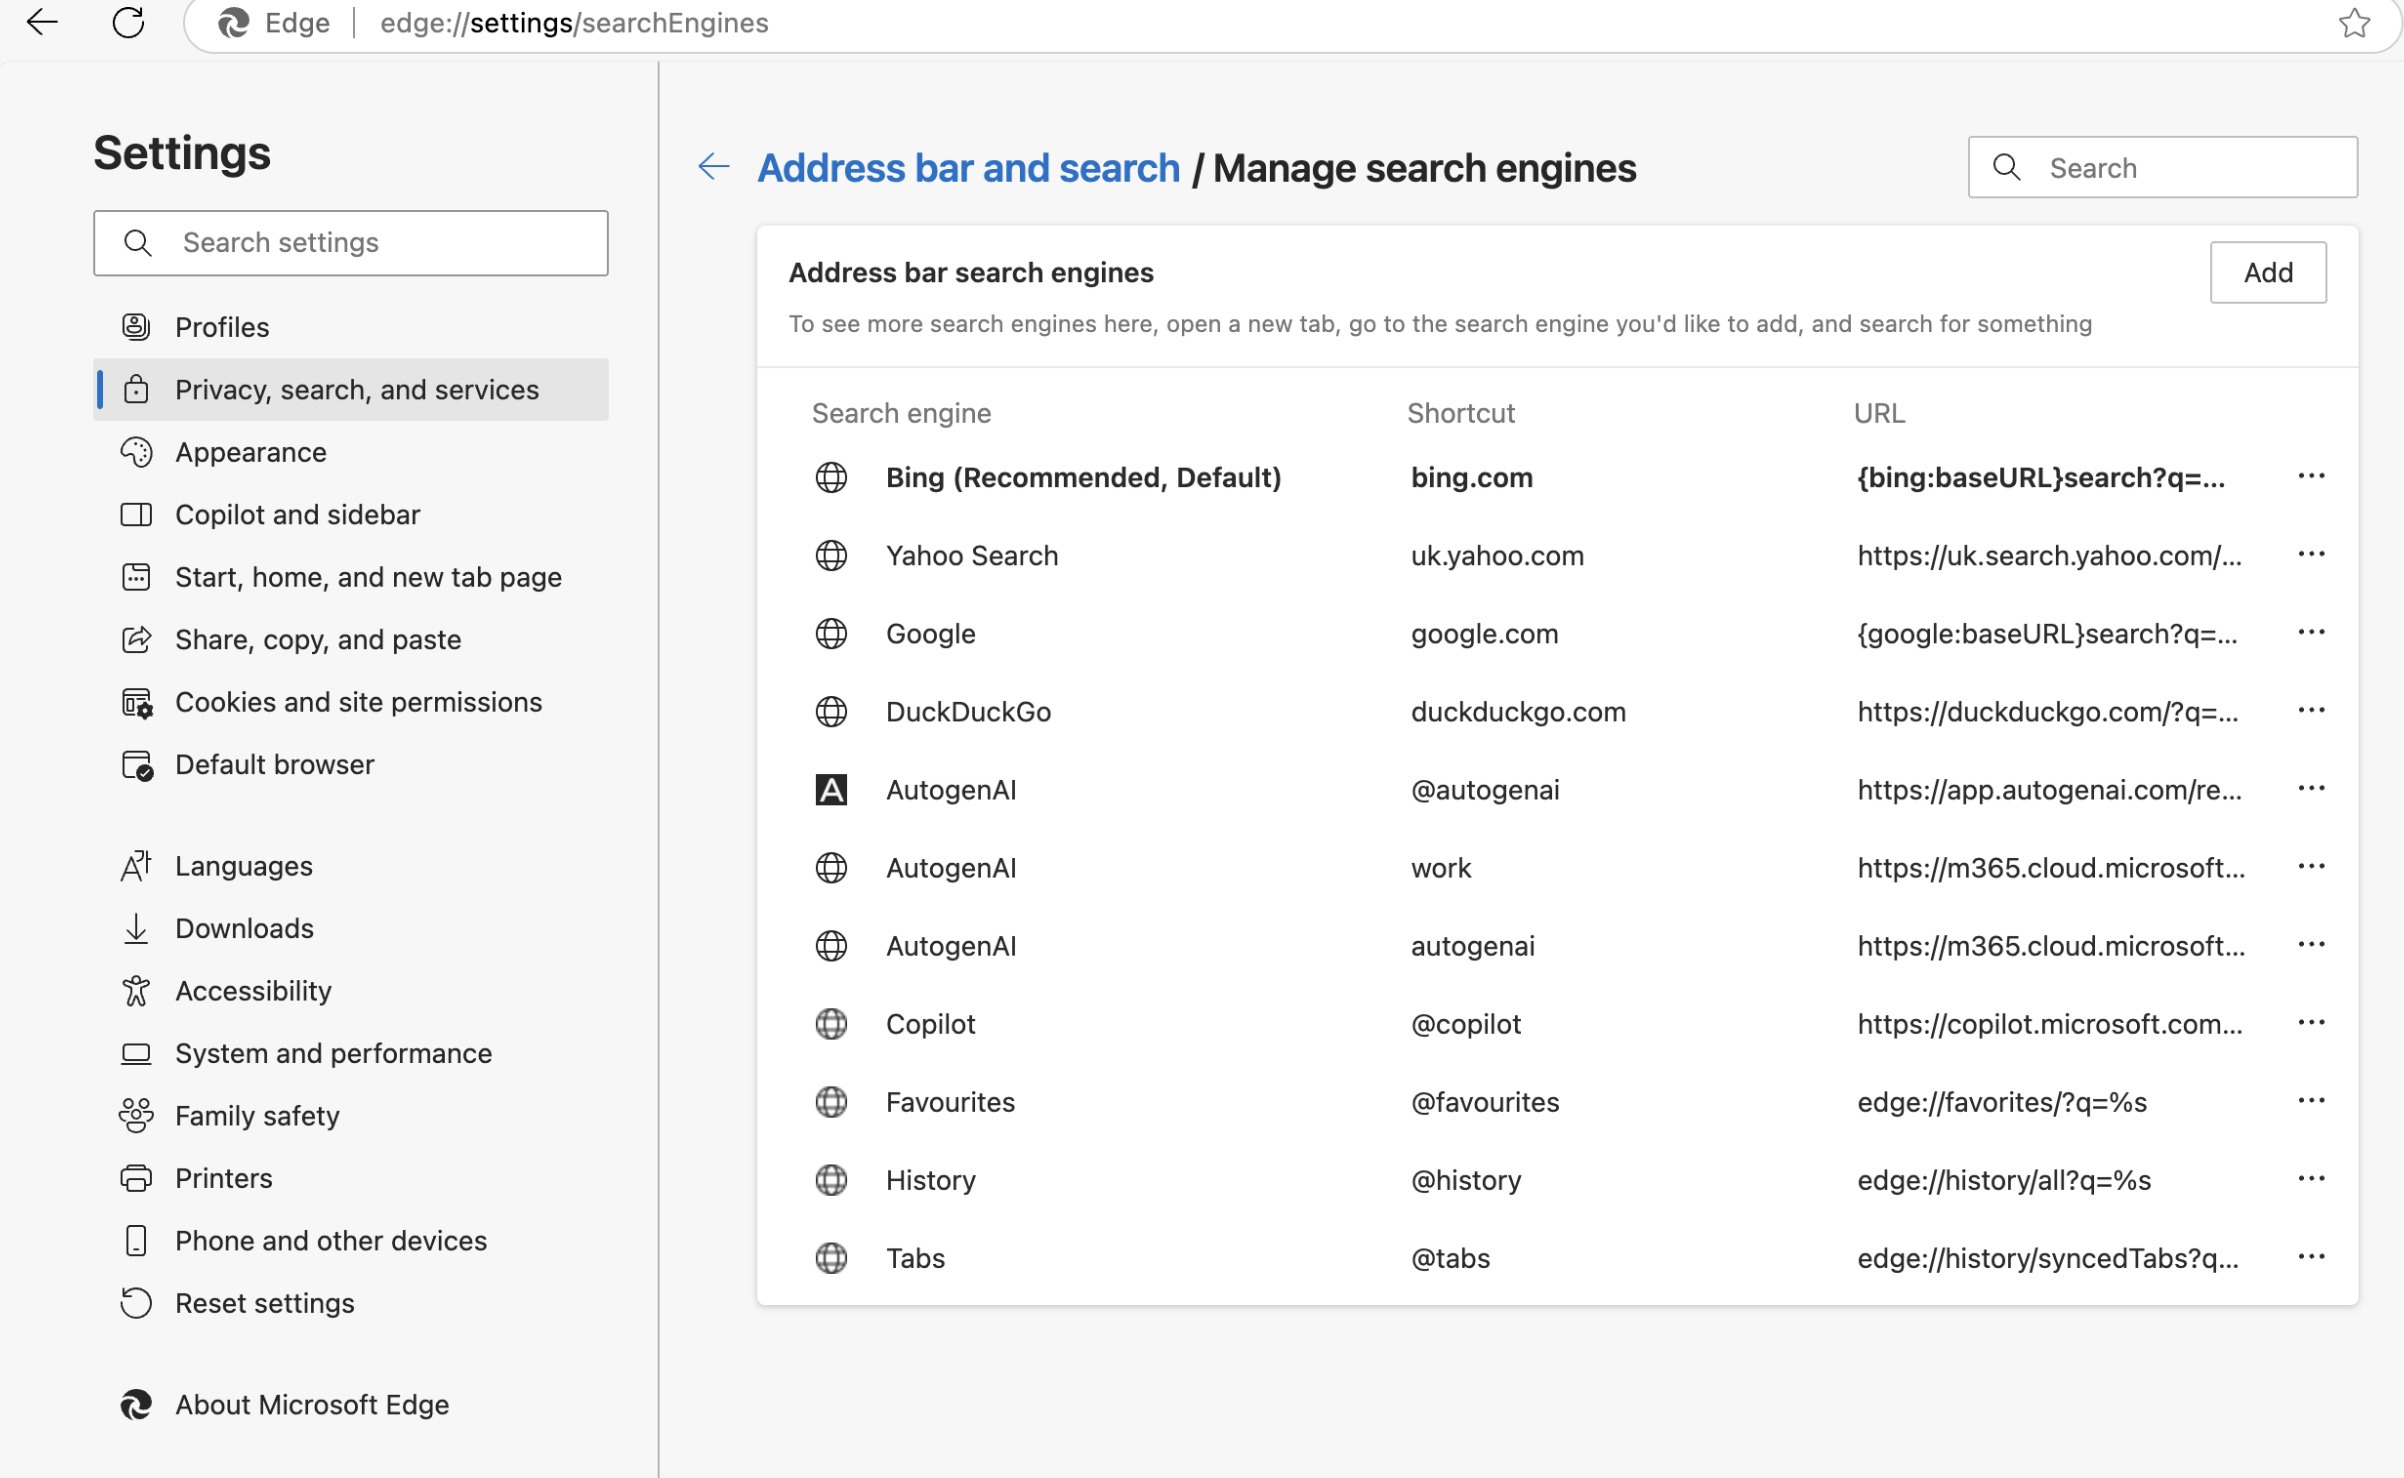This screenshot has height=1478, width=2404.
Task: Open Reset settings
Action: click(351, 1303)
